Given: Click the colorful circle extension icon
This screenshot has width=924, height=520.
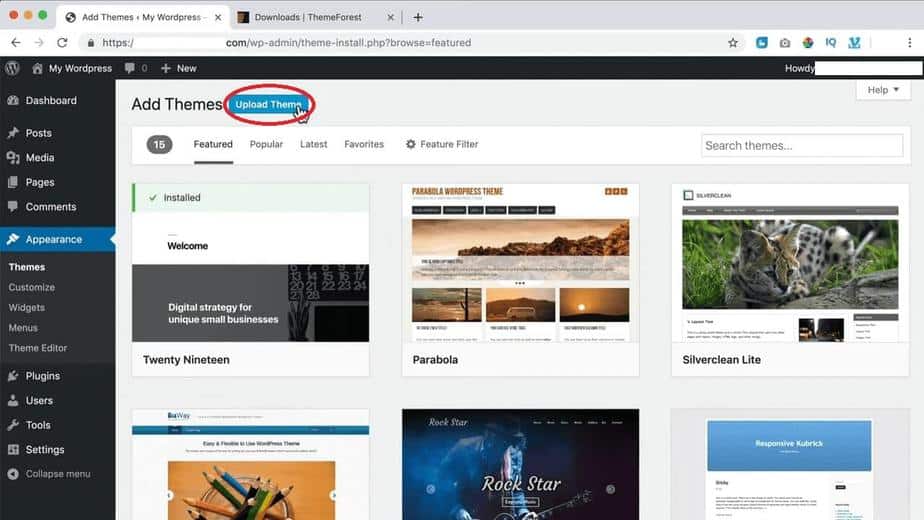Looking at the screenshot, I should click(807, 42).
